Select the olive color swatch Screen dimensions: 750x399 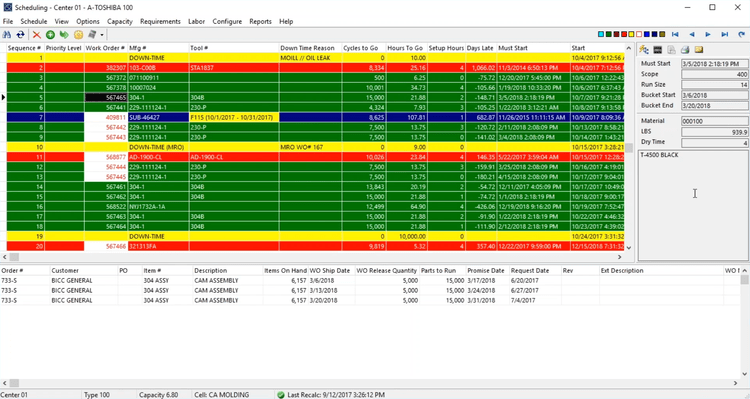(x=662, y=34)
